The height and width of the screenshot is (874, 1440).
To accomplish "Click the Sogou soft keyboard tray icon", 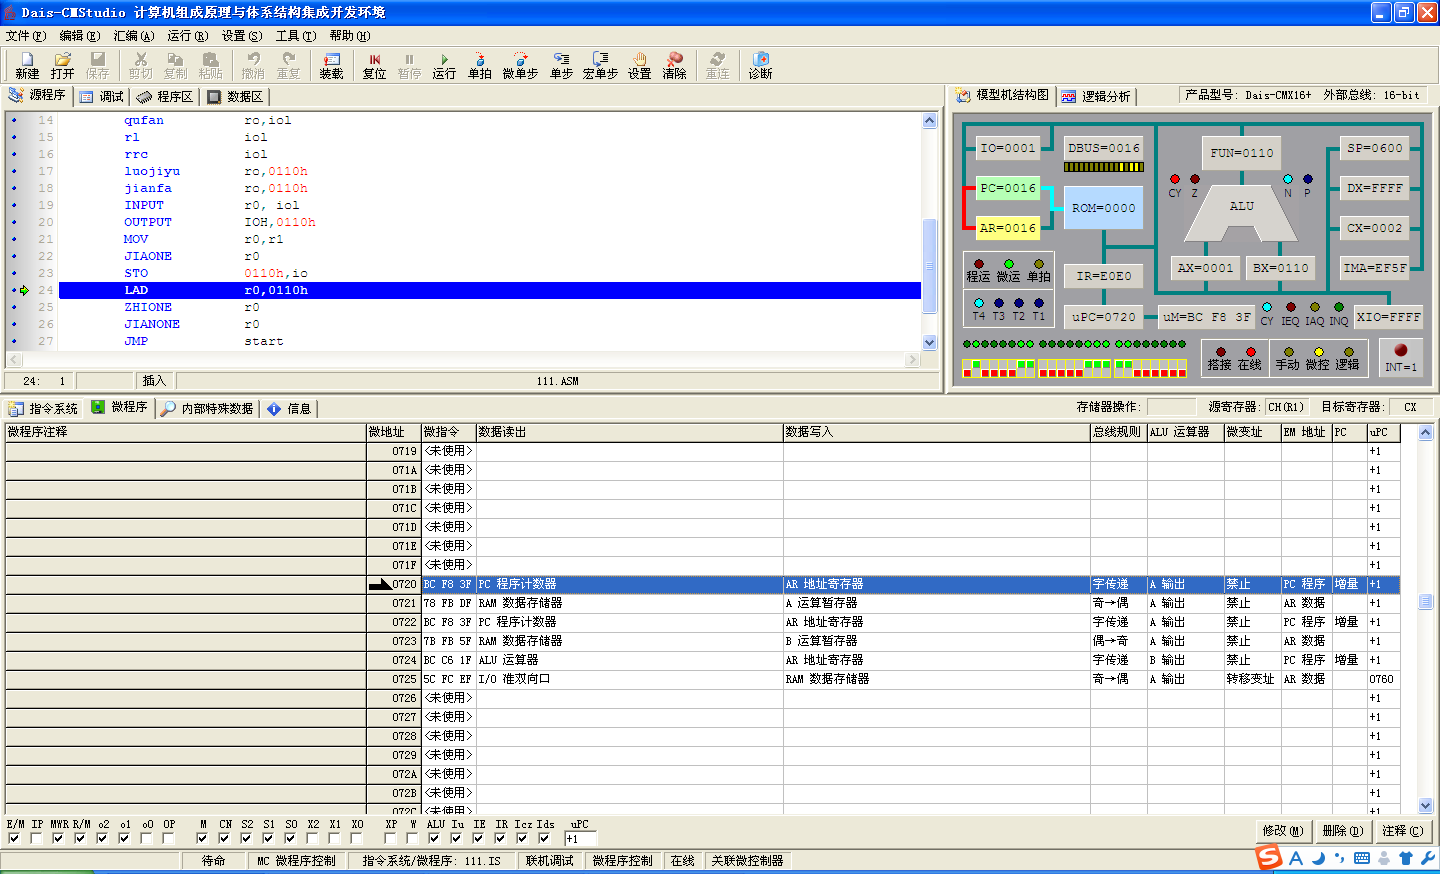I will pos(1362,858).
